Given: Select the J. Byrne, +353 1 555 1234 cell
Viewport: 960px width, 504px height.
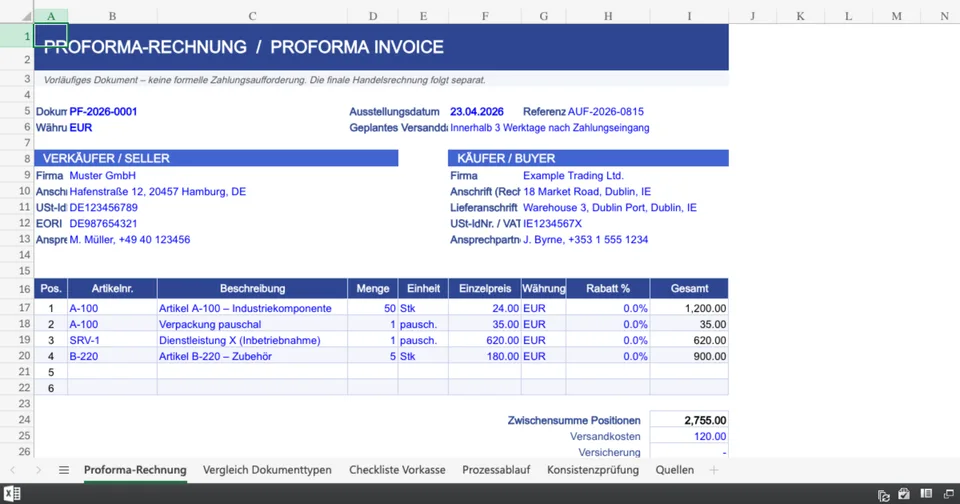Looking at the screenshot, I should click(585, 239).
